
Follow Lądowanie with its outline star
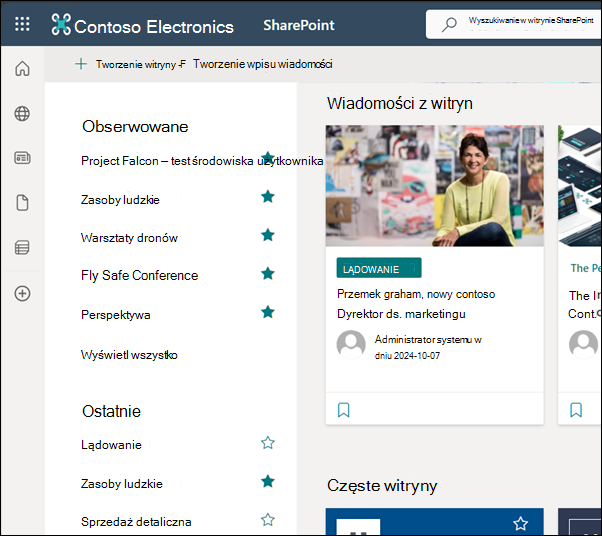pos(268,443)
